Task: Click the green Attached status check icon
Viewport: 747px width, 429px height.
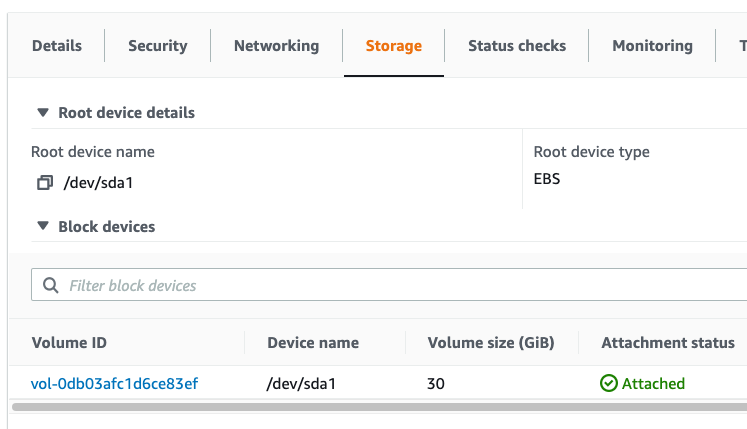Action: coord(609,383)
